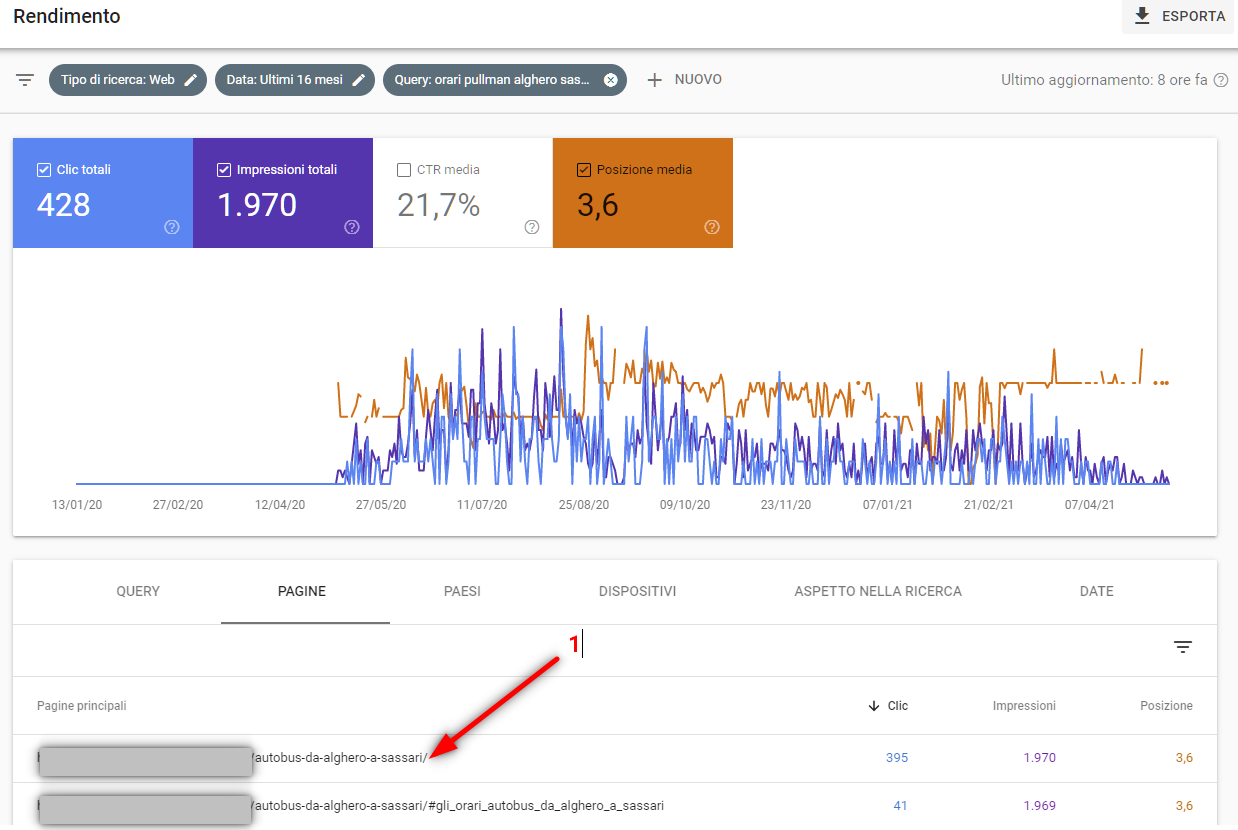
Task: Open help icon in Impressioni totali card
Action: 352,227
